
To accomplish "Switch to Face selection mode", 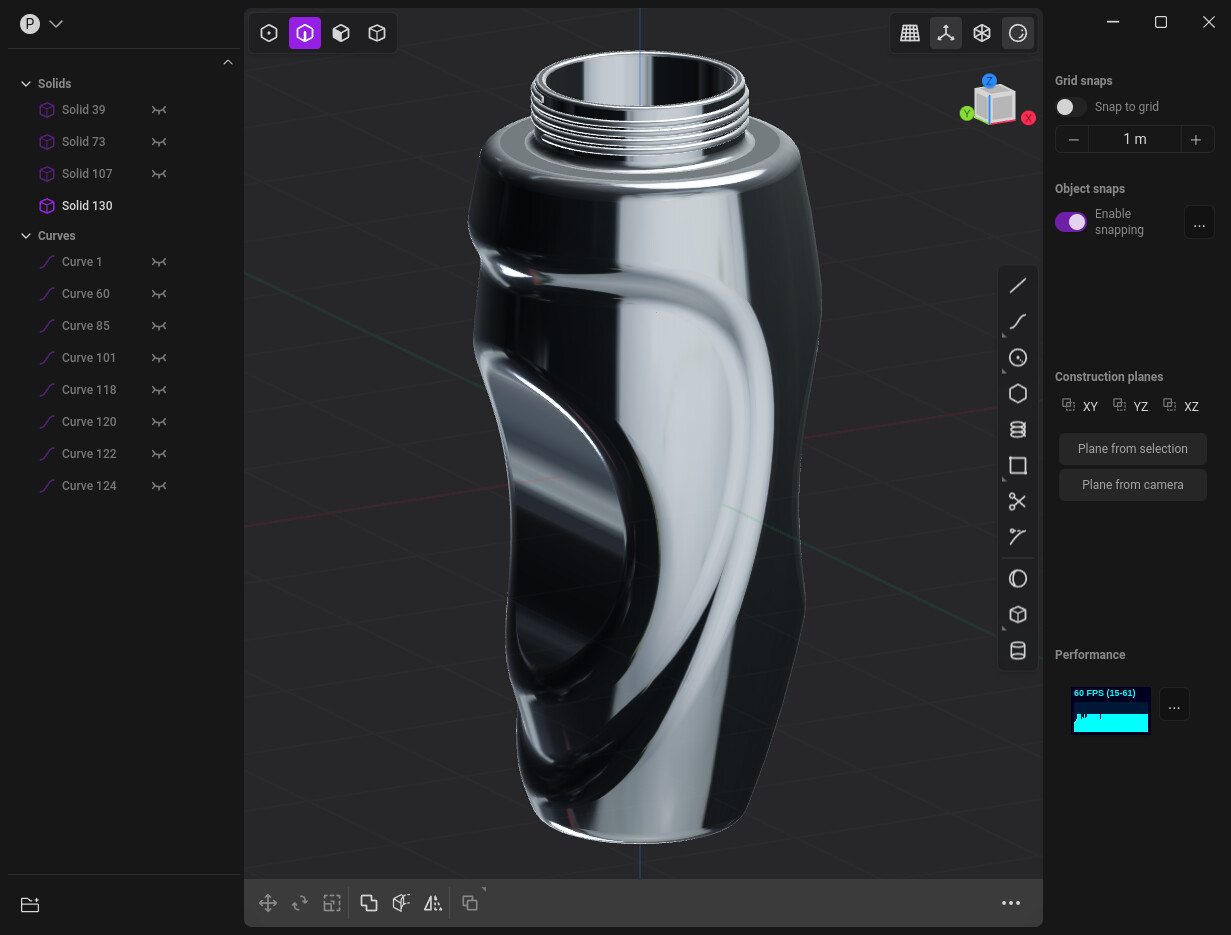I will [341, 33].
